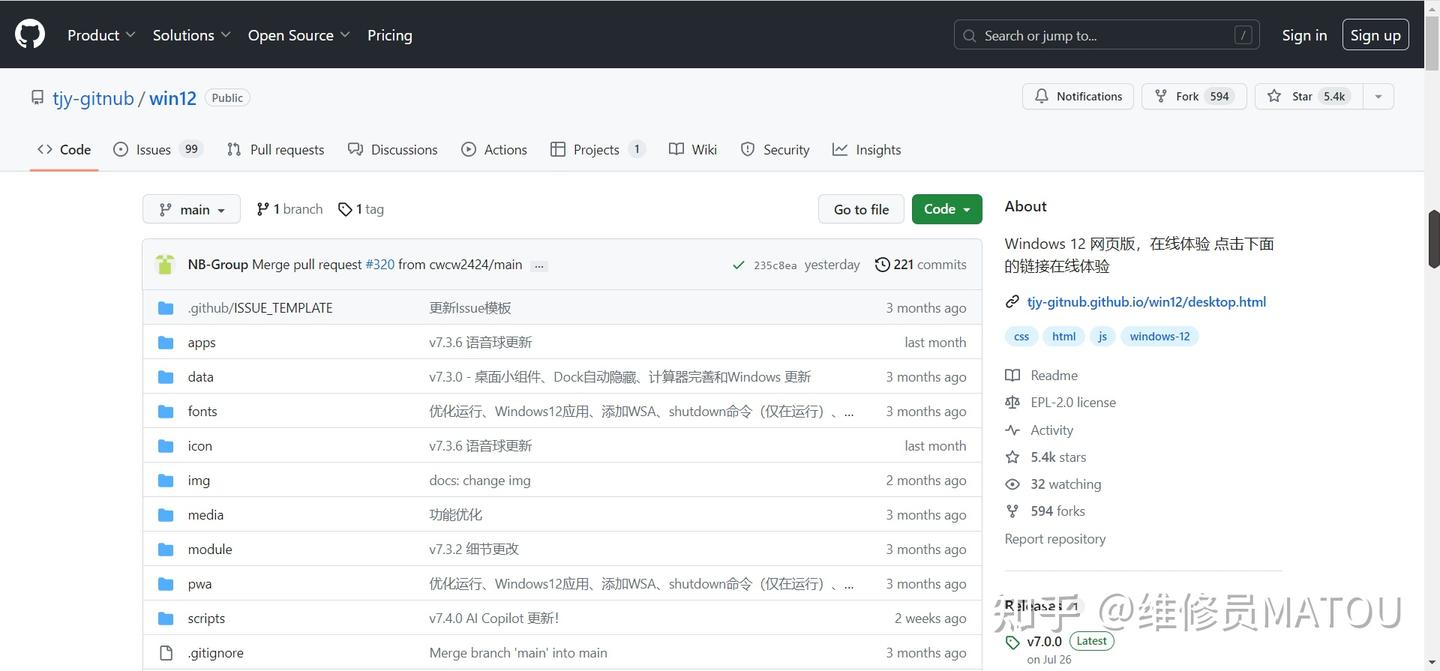This screenshot has height=671, width=1440.
Task: Check watchers via the eye icon
Action: coord(1012,484)
